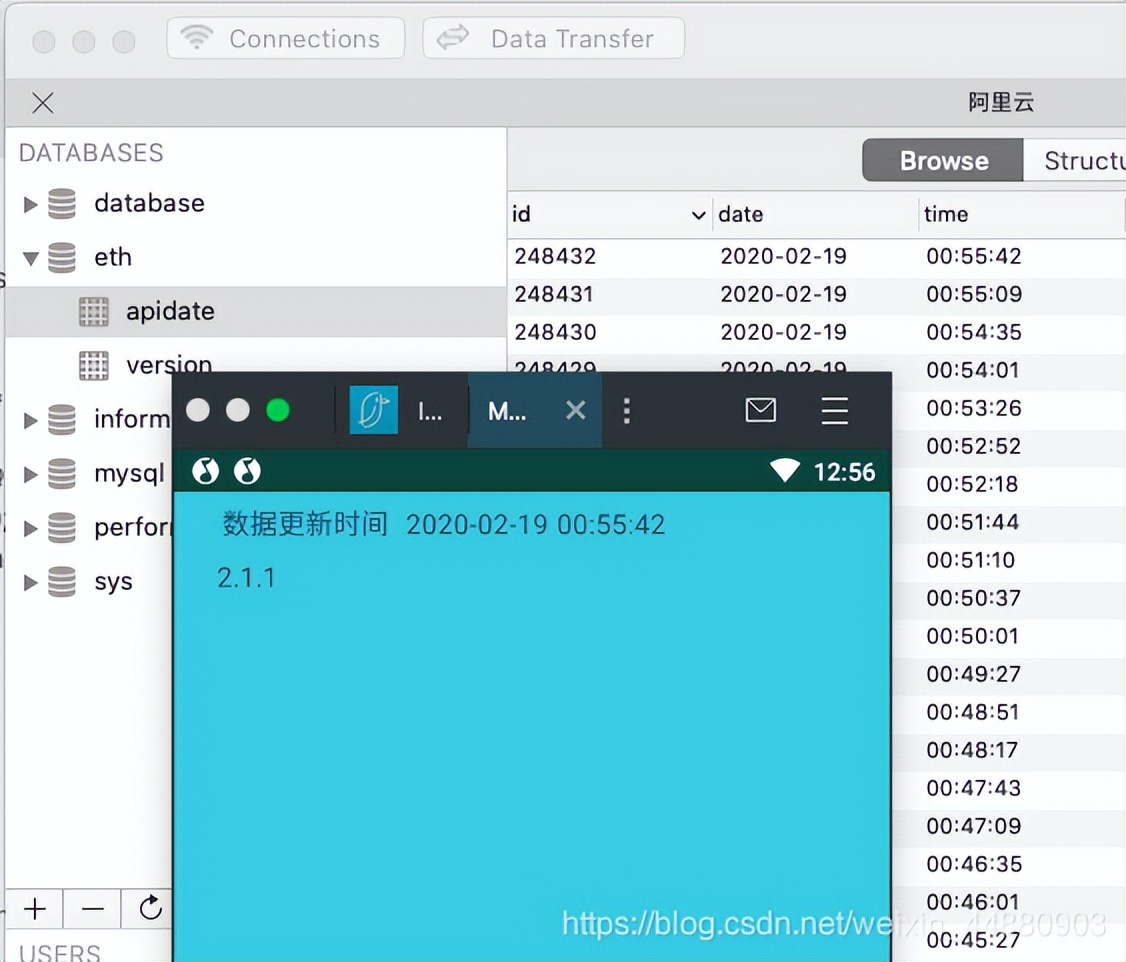The height and width of the screenshot is (962, 1126).
Task: Switch to the Structure tab
Action: click(x=1085, y=160)
